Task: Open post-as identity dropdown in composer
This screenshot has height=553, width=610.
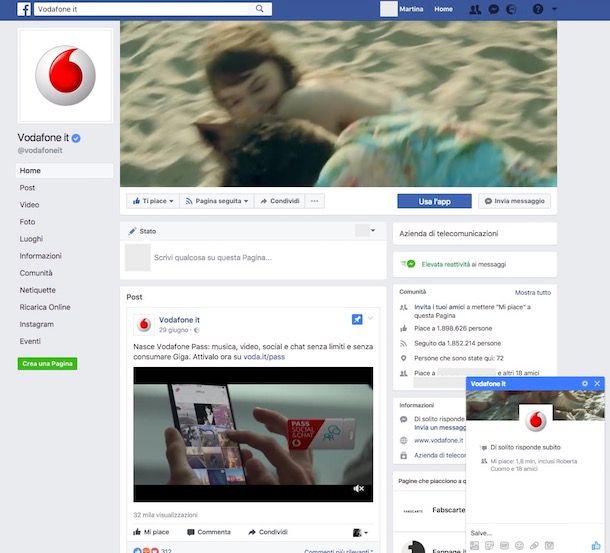Action: click(x=366, y=230)
